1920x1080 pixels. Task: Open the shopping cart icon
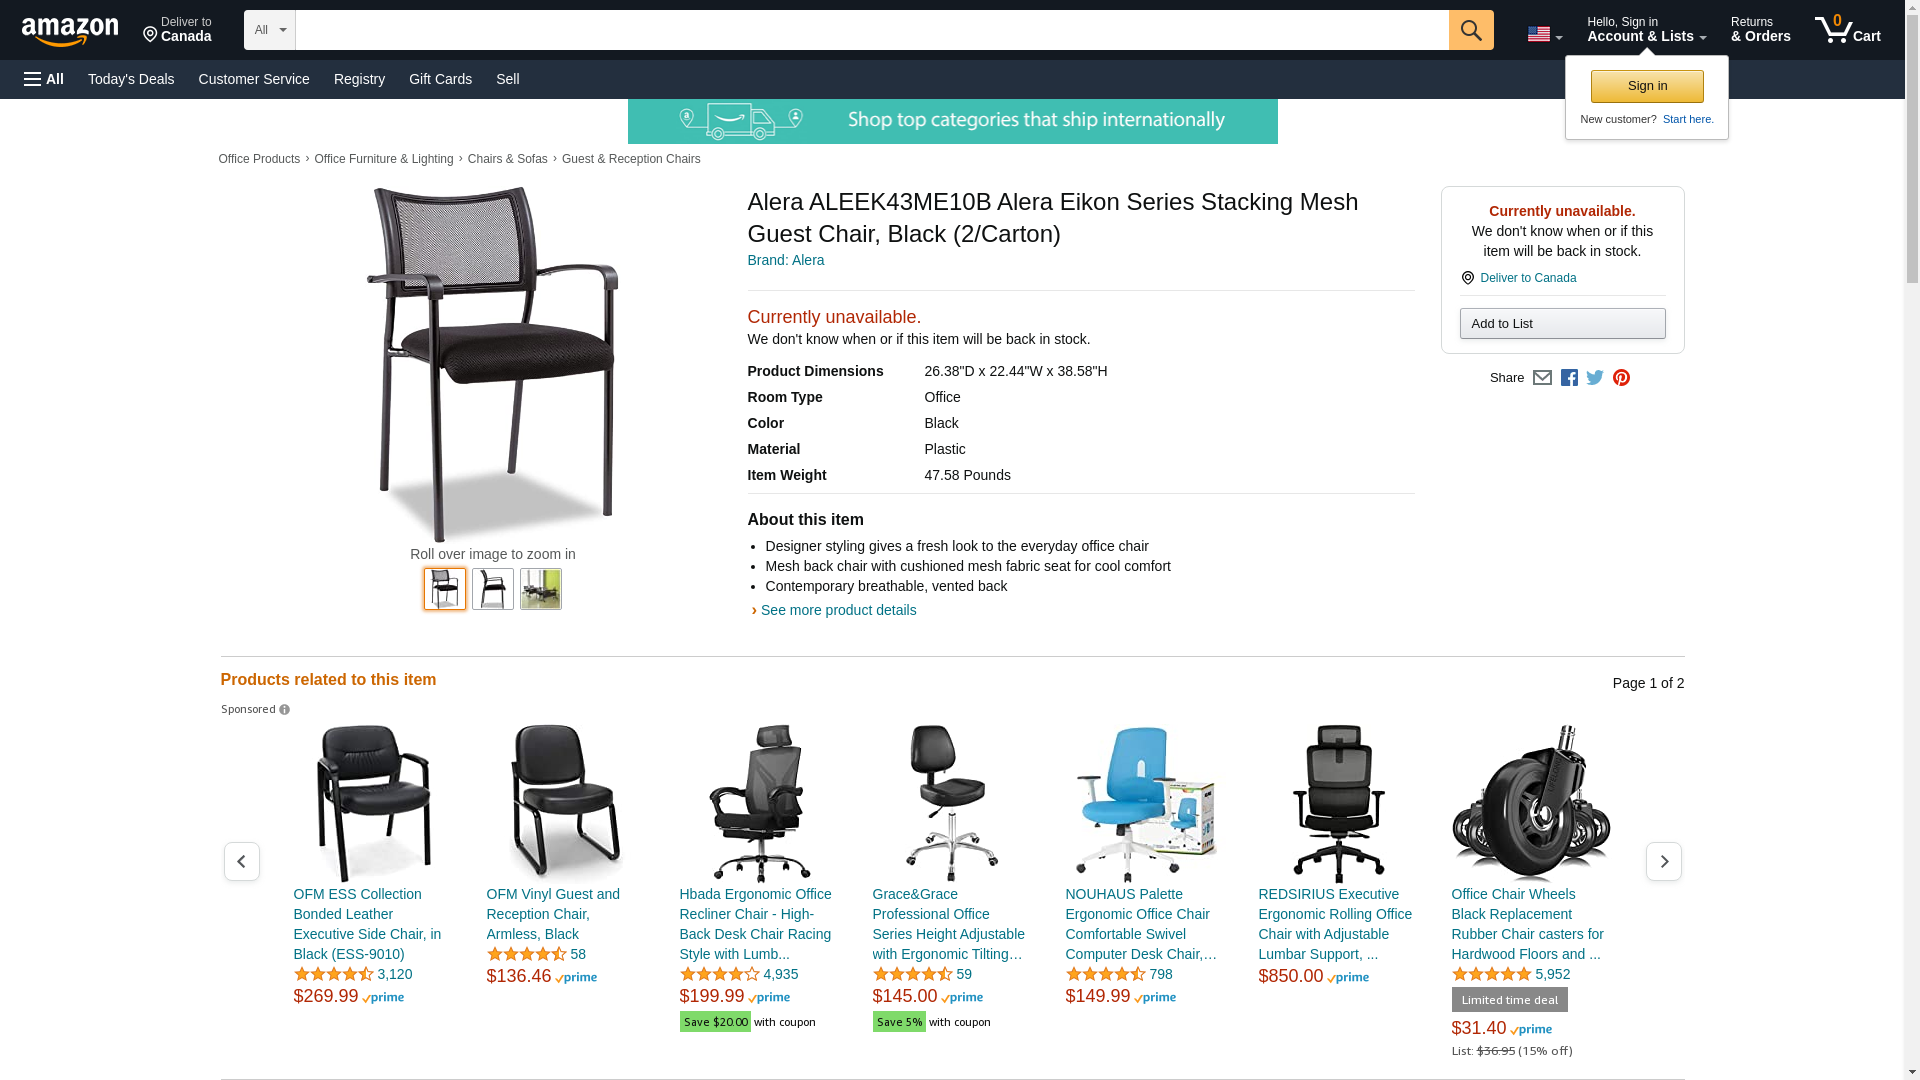click(1847, 30)
